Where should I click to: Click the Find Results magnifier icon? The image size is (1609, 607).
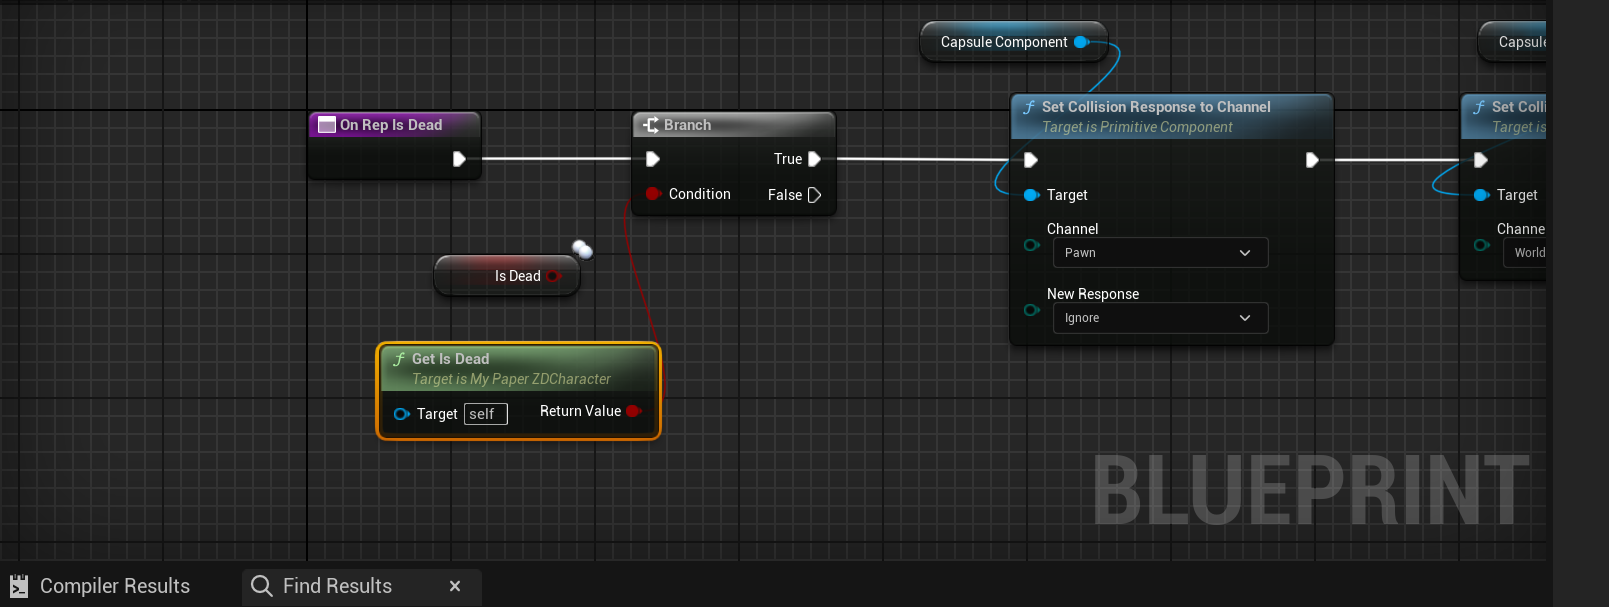[262, 586]
